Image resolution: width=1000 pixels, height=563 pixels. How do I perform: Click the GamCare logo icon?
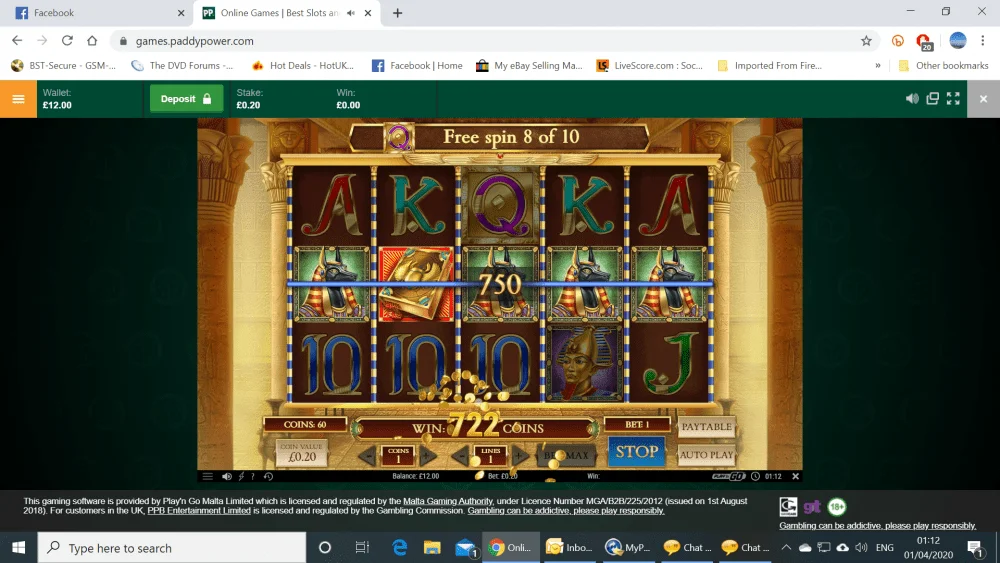pyautogui.click(x=788, y=507)
